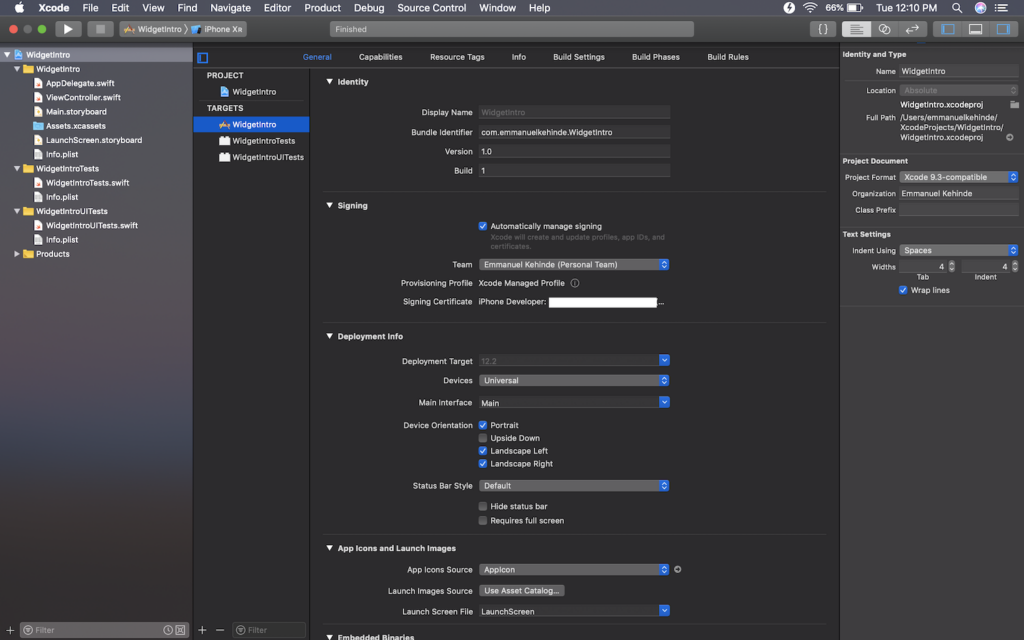The image size is (1024, 640).
Task: Filter navigator by recently edited files
Action: point(168,630)
